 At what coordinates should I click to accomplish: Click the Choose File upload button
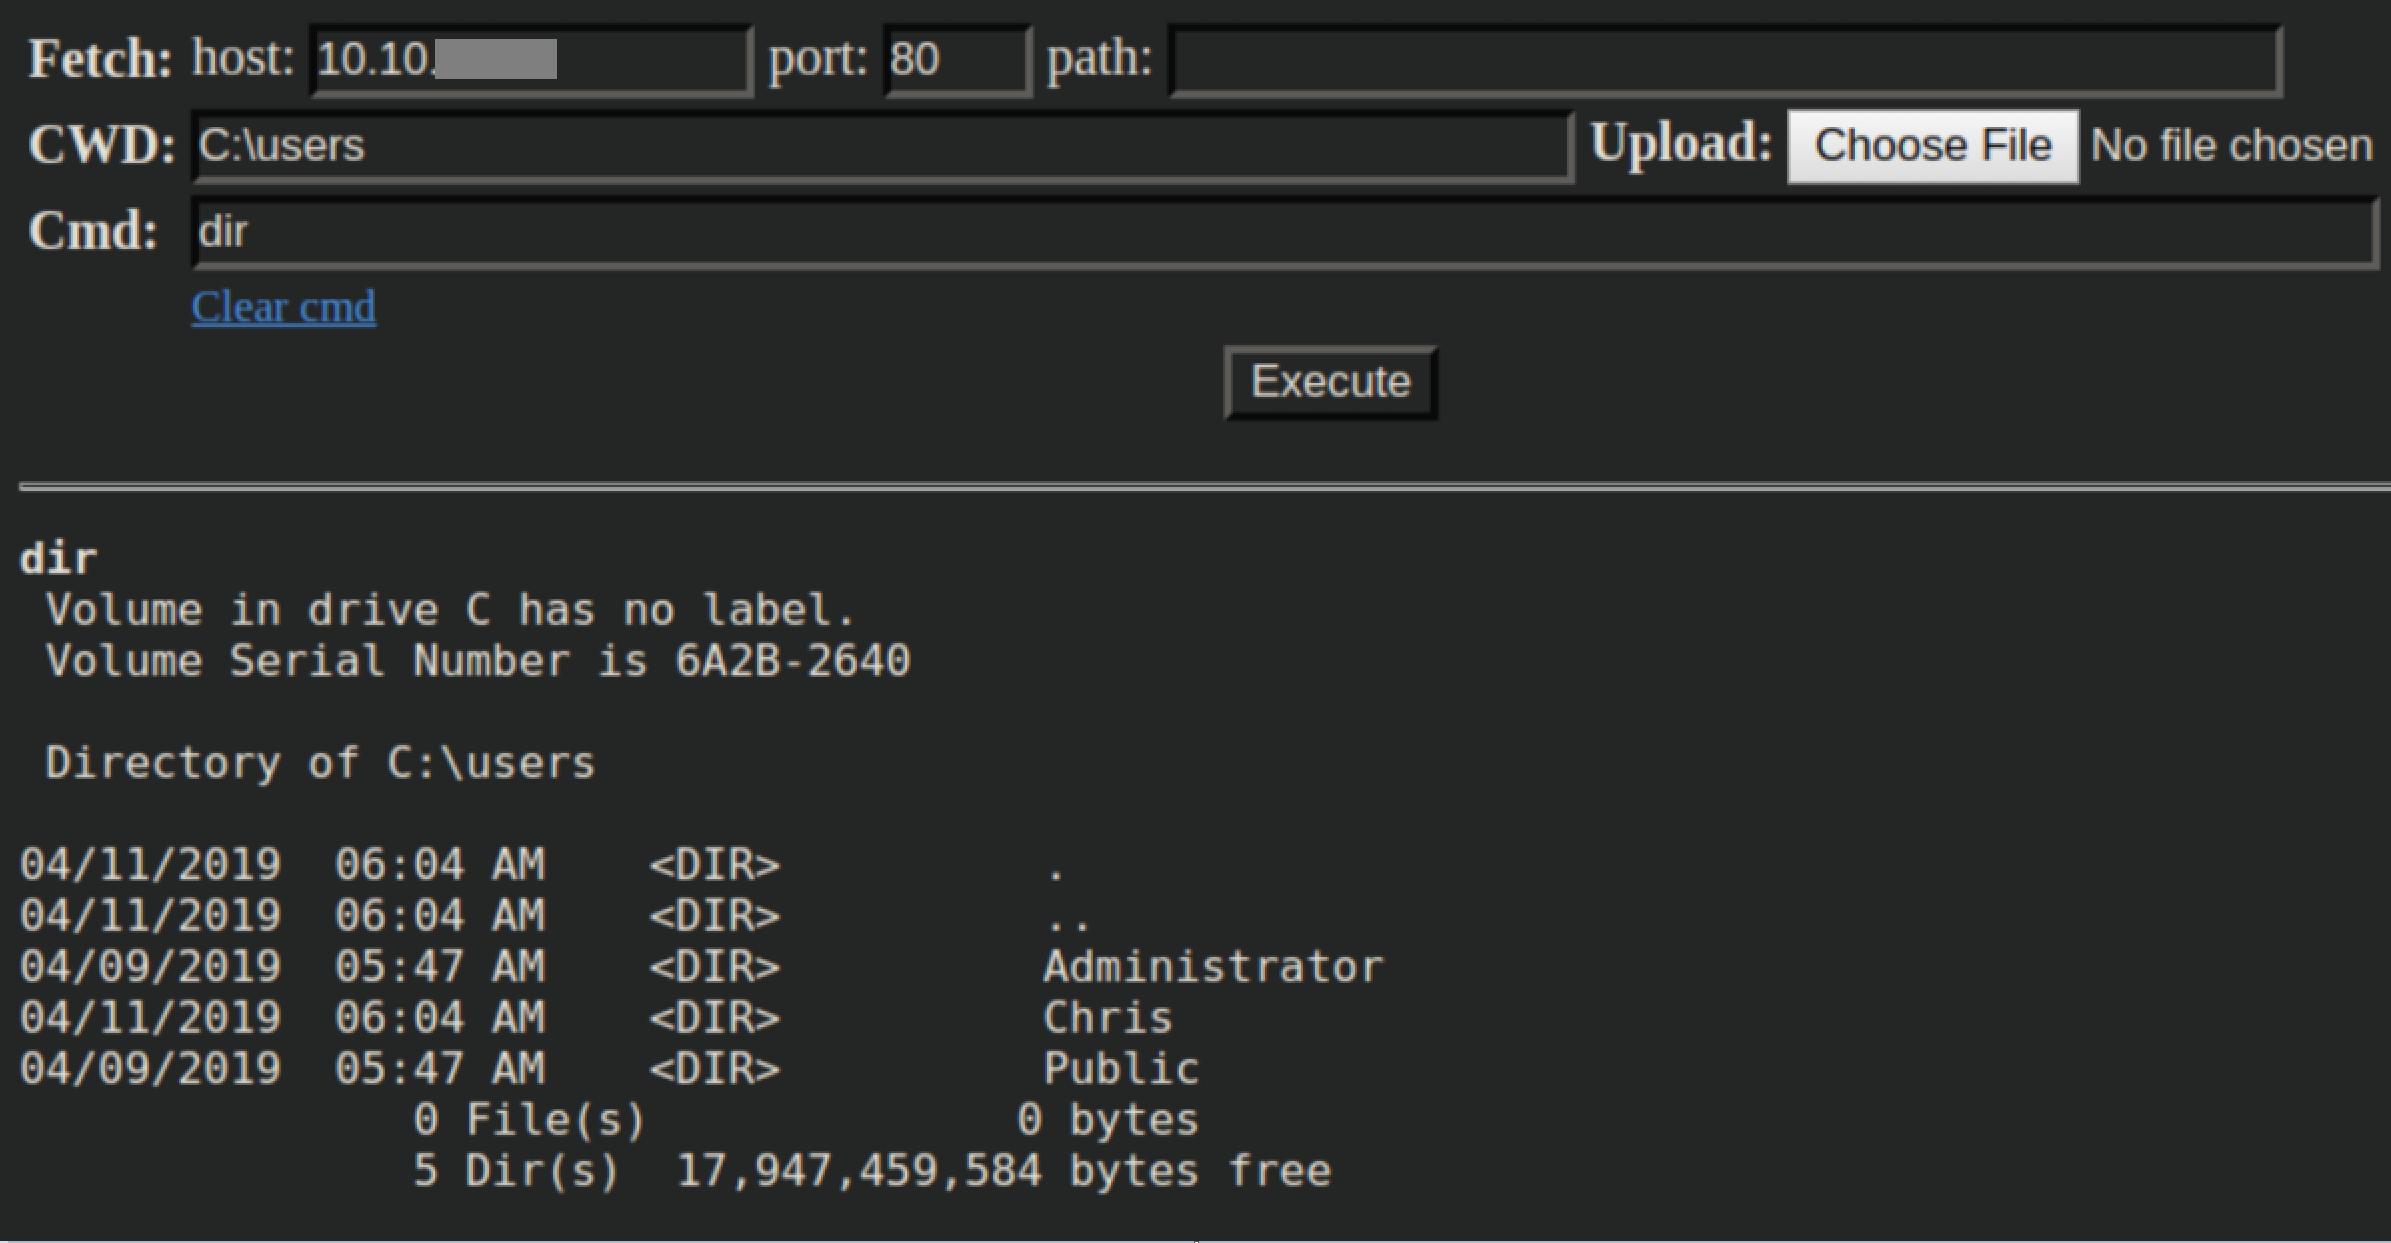pos(1932,146)
